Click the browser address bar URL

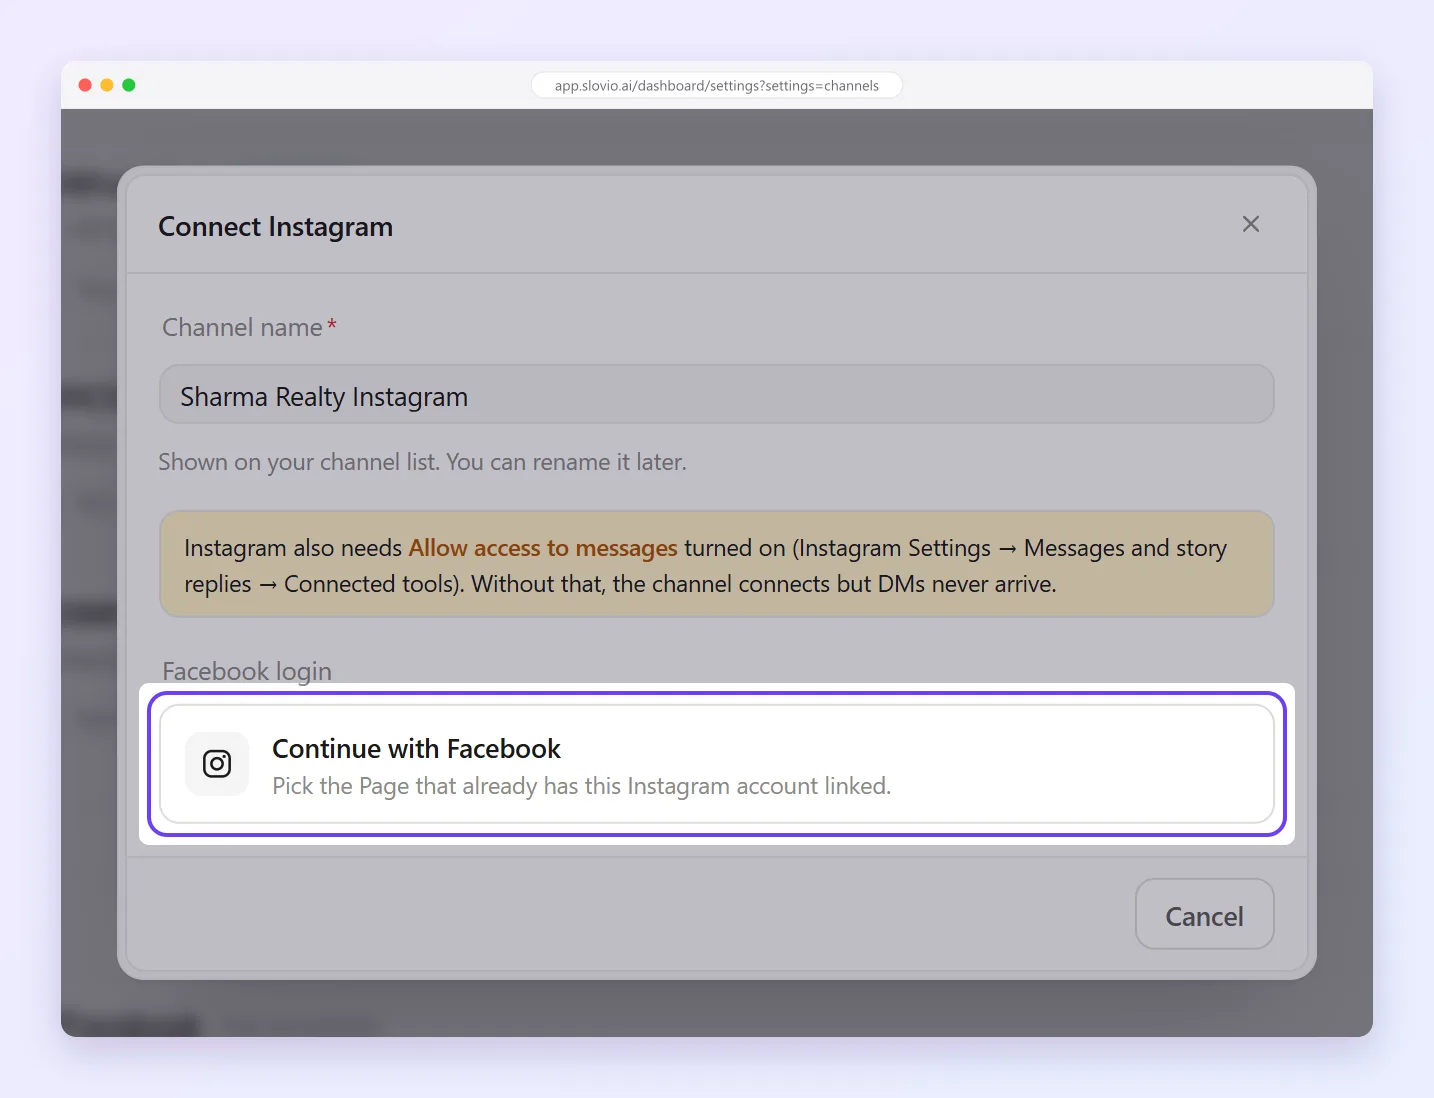tap(717, 86)
